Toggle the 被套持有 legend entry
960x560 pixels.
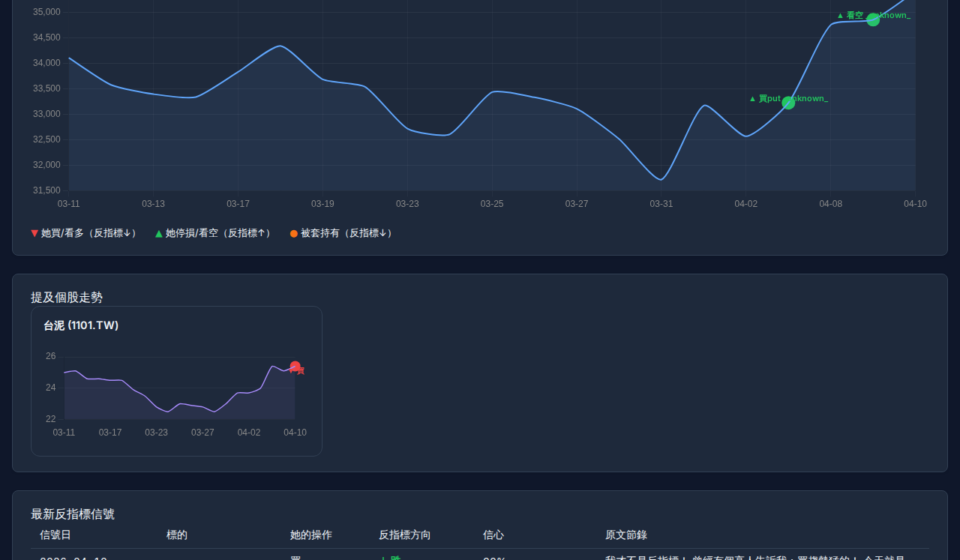[341, 233]
